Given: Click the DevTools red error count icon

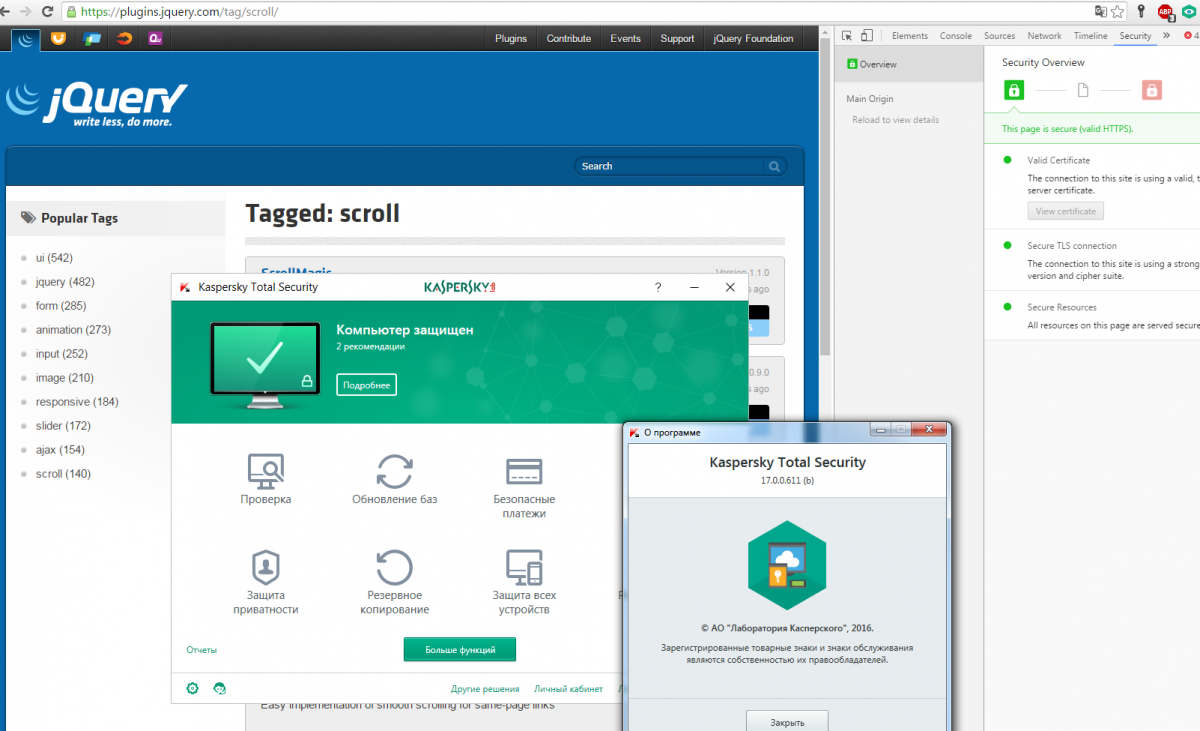Looking at the screenshot, I should [1187, 36].
